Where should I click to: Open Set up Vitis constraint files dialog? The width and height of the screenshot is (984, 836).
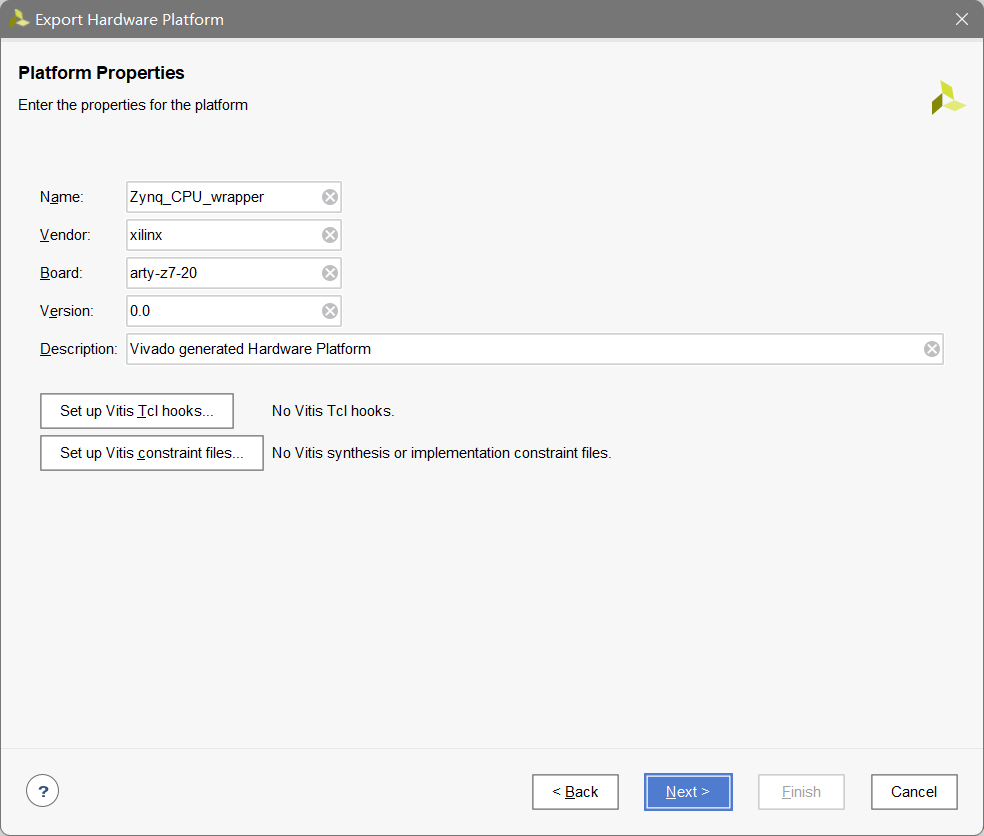151,453
